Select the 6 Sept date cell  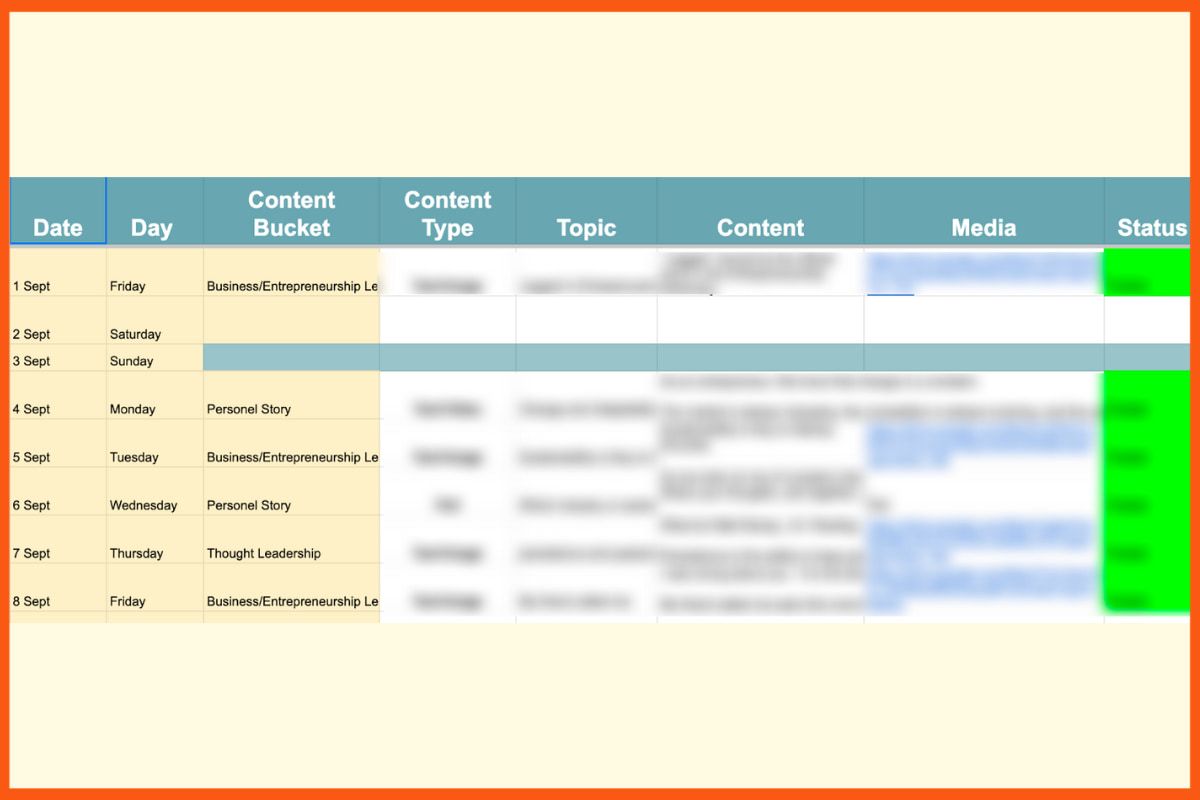point(58,491)
